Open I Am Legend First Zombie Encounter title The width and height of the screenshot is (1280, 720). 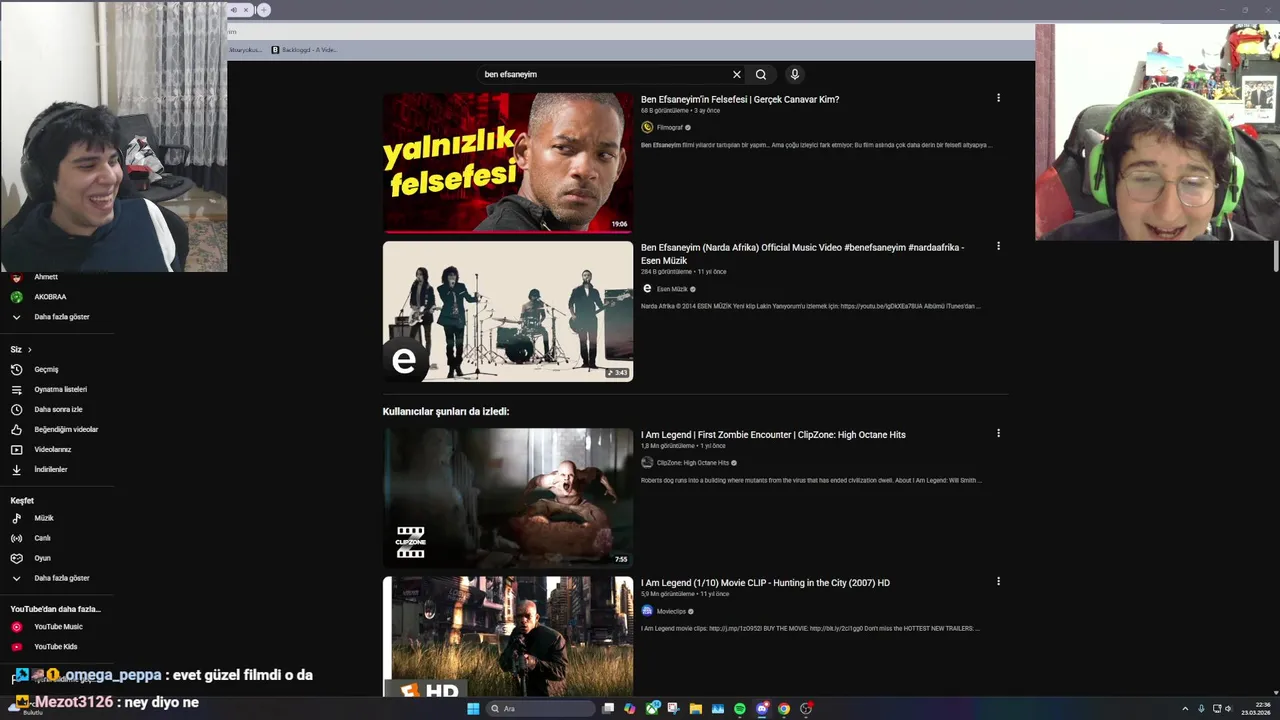(773, 435)
